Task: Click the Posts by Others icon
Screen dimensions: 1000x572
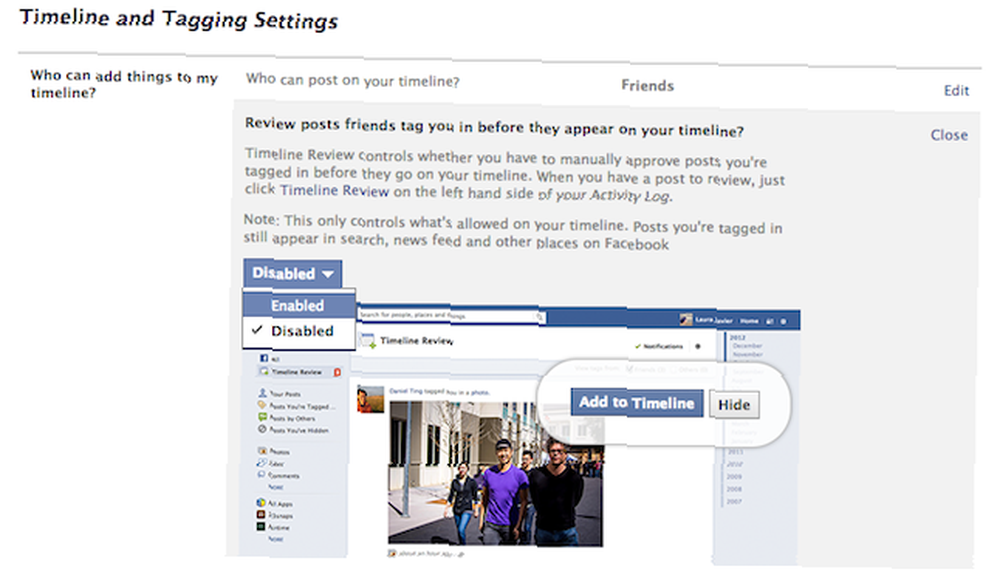Action: coord(262,417)
